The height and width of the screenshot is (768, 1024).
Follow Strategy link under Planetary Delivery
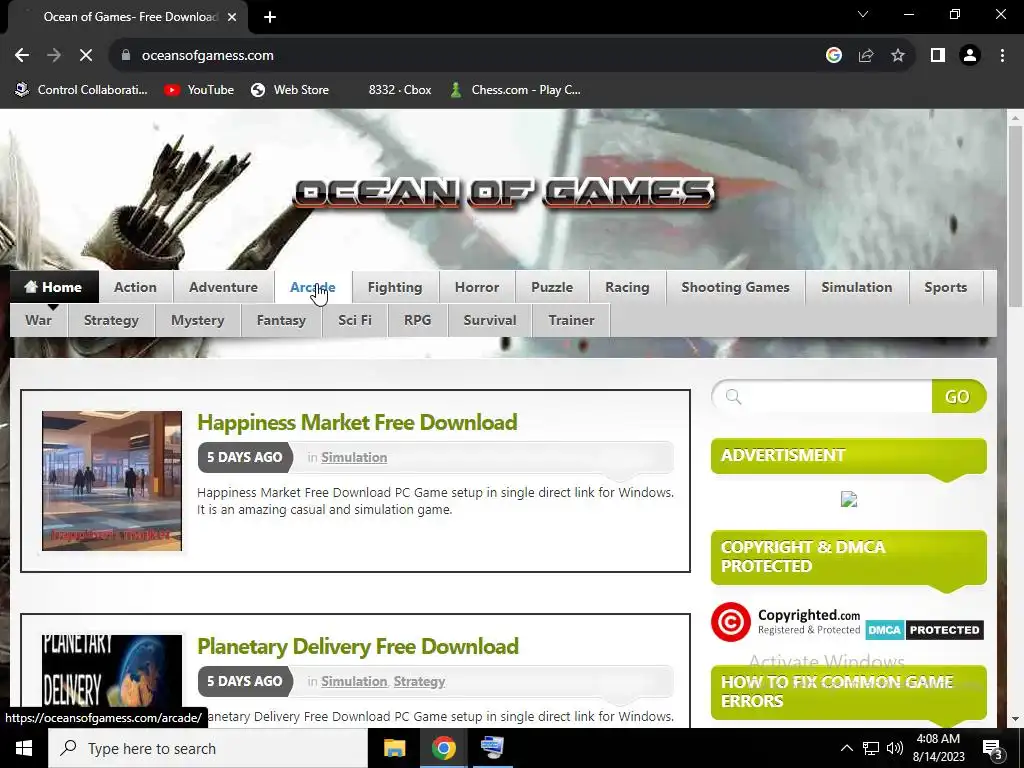pyautogui.click(x=419, y=681)
